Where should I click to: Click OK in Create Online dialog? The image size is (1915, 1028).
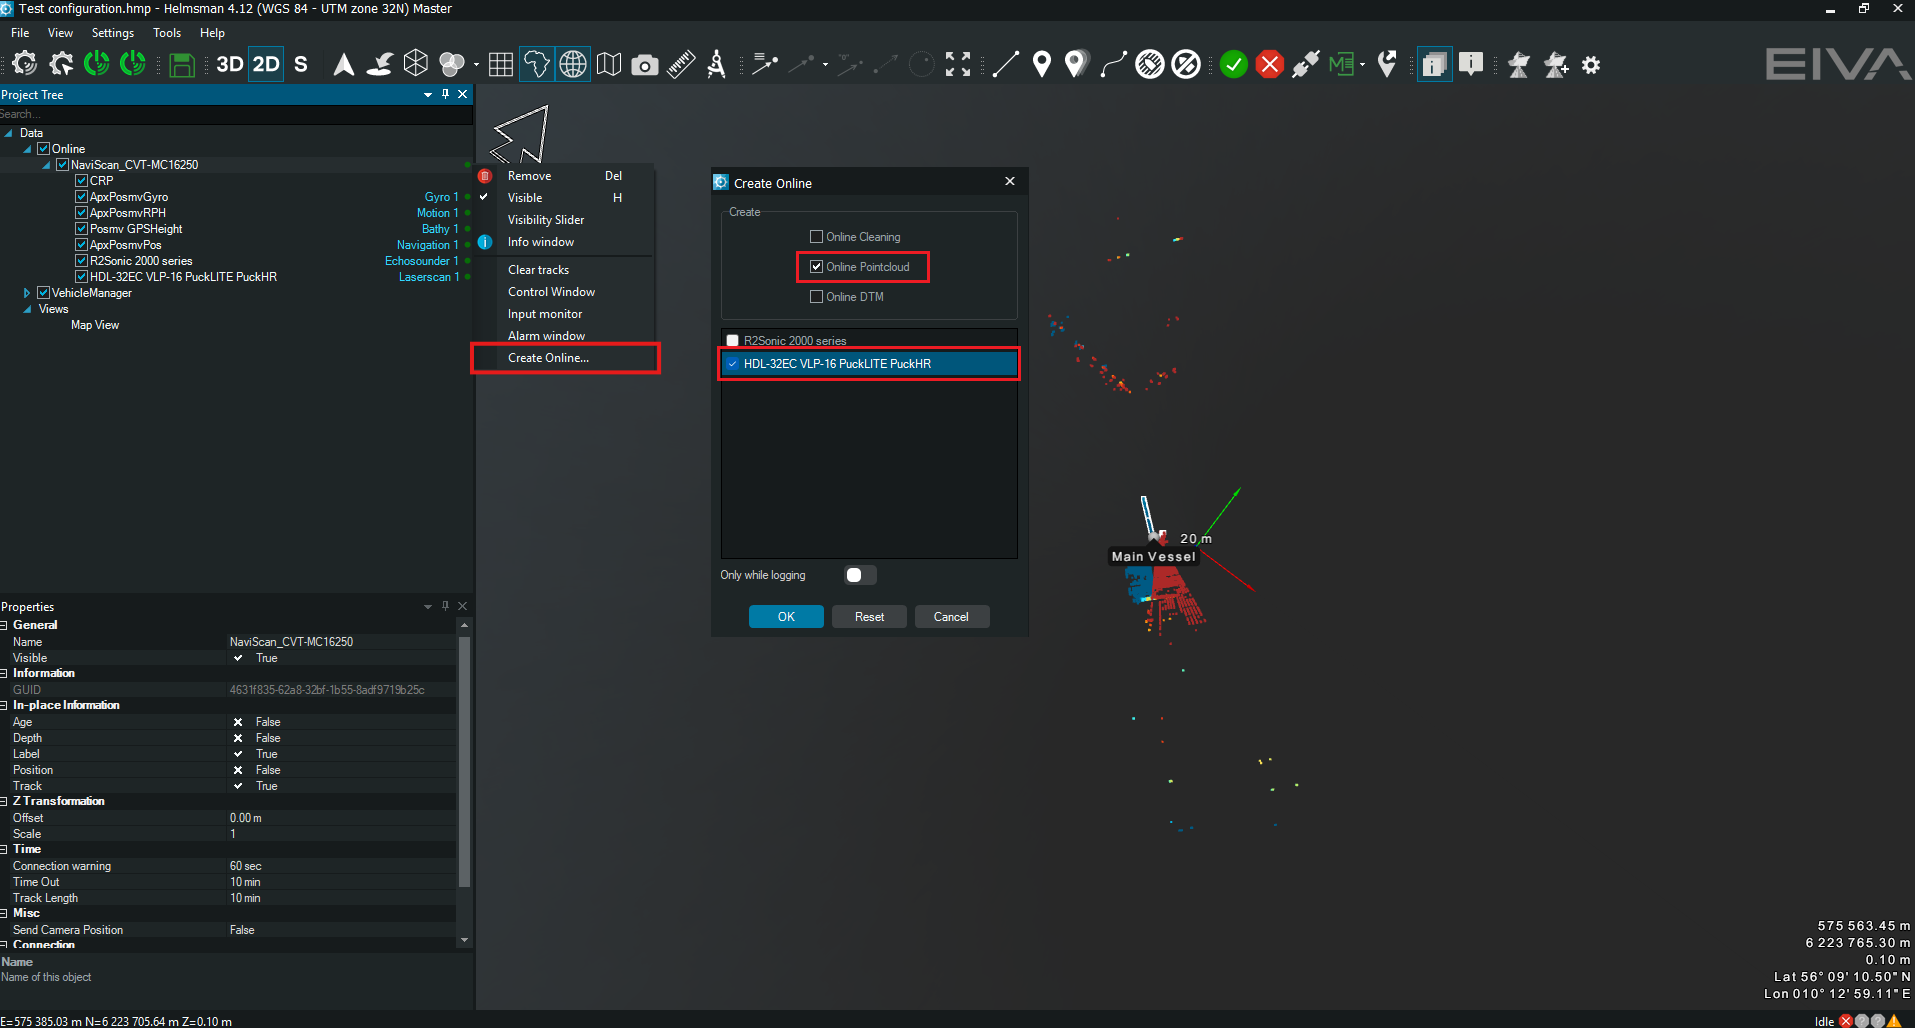click(x=786, y=617)
